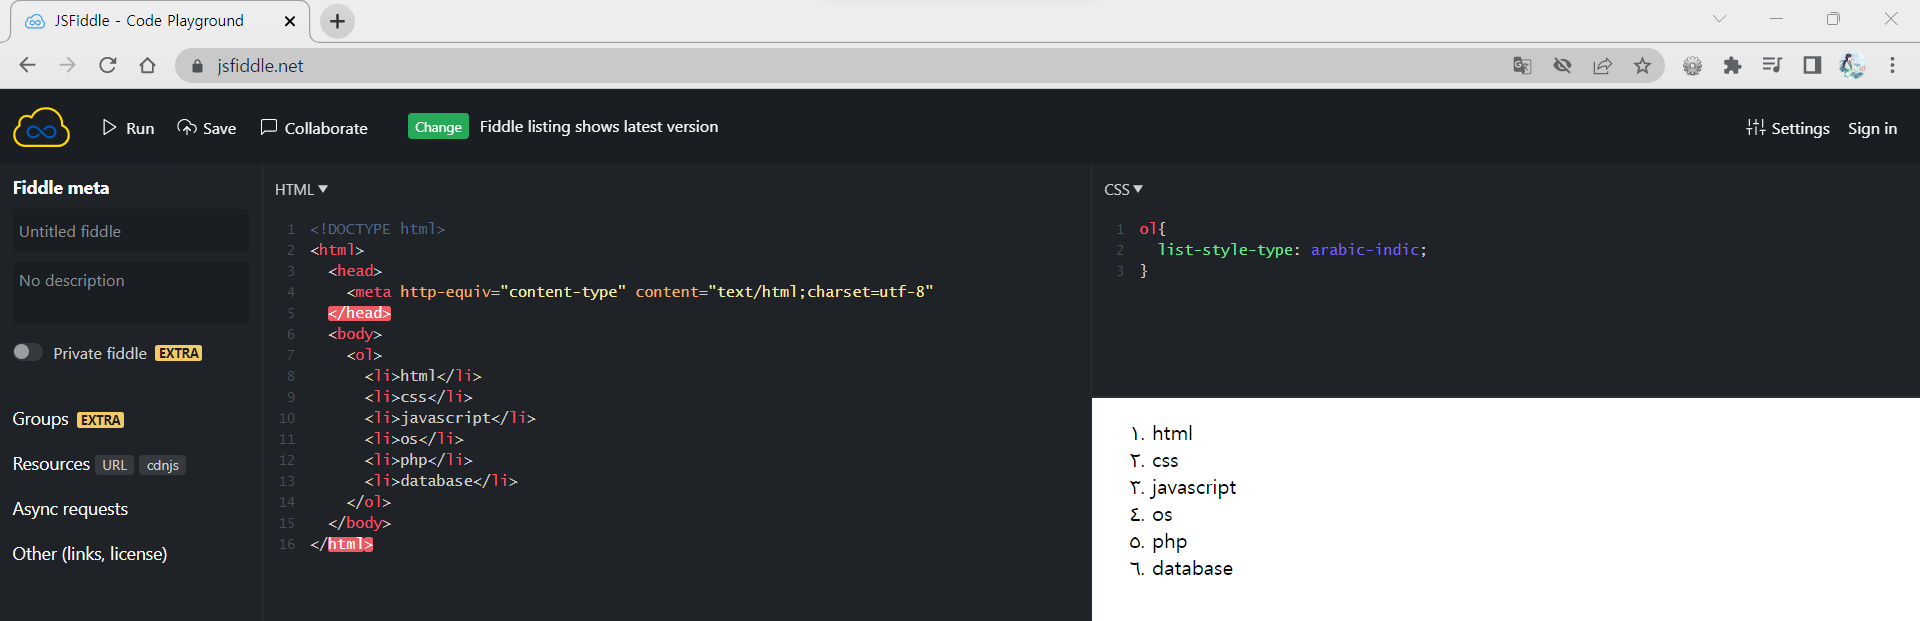Click the <li>javascript</li> code line
This screenshot has height=621, width=1920.
450,418
